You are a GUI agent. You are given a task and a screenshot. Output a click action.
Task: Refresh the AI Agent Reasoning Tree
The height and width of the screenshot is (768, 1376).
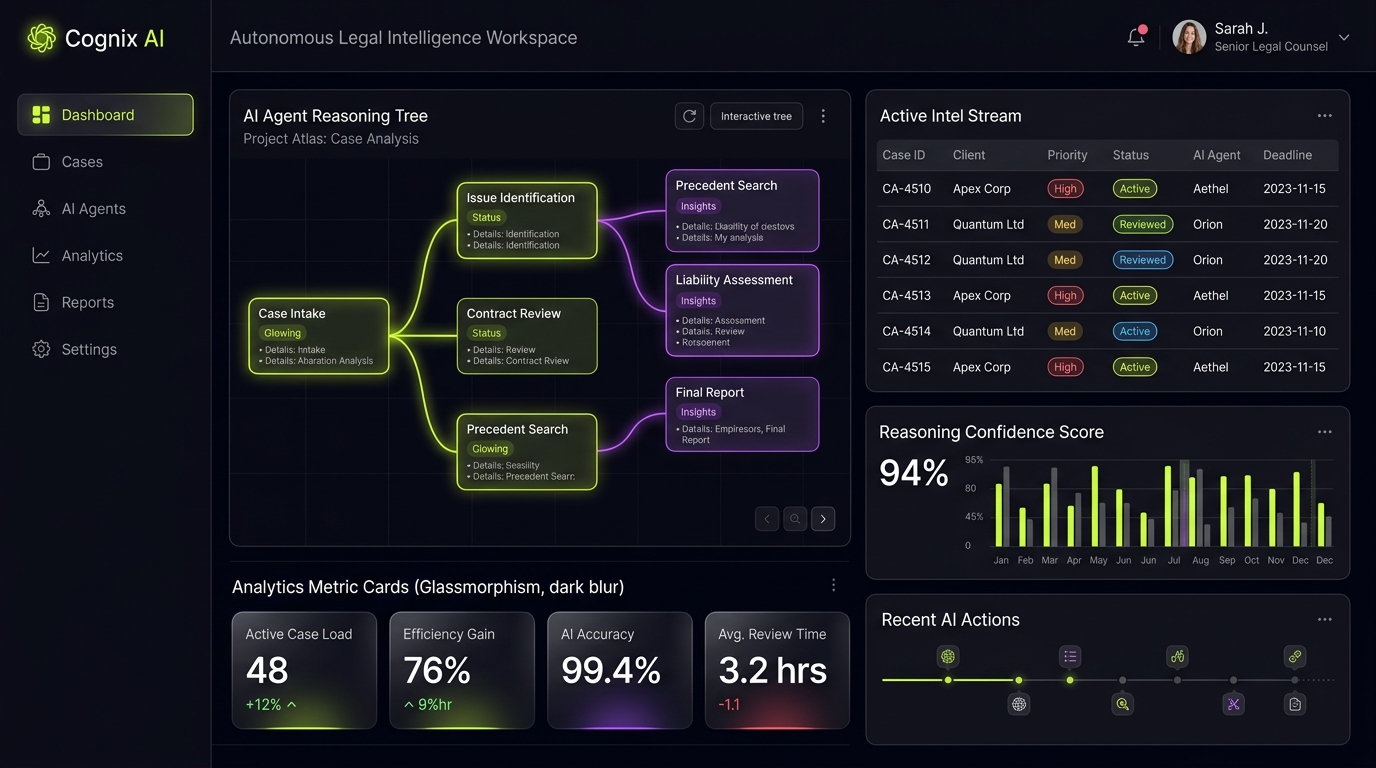[x=689, y=116]
